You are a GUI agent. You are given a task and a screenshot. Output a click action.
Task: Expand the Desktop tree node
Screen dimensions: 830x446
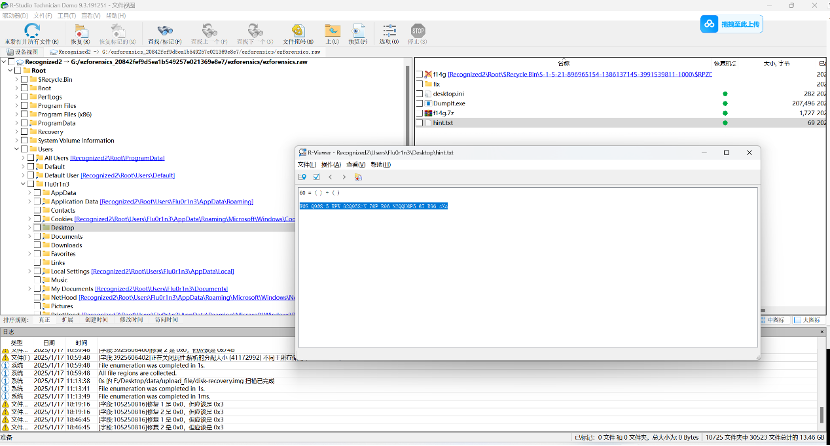pyautogui.click(x=29, y=227)
